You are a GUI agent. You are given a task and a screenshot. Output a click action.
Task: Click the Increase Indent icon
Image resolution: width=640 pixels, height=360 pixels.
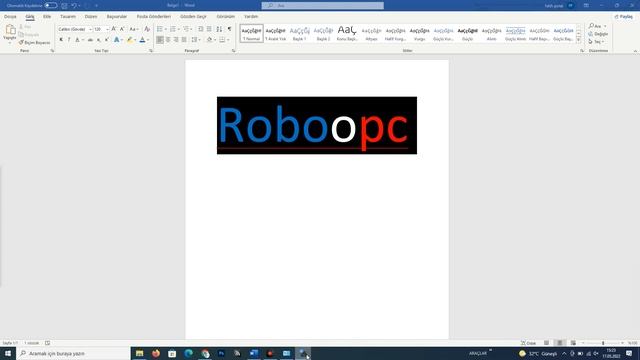[x=209, y=29]
